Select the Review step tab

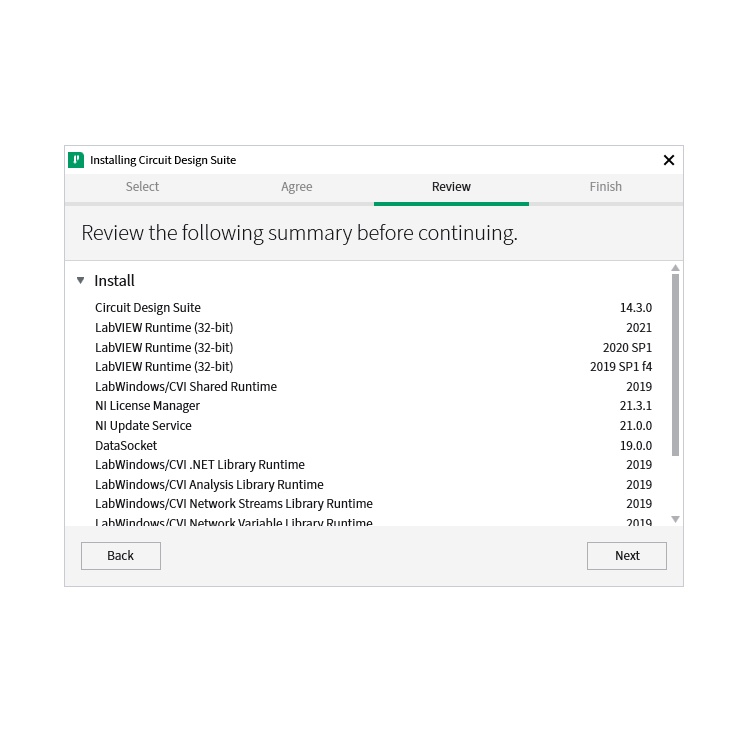point(451,187)
